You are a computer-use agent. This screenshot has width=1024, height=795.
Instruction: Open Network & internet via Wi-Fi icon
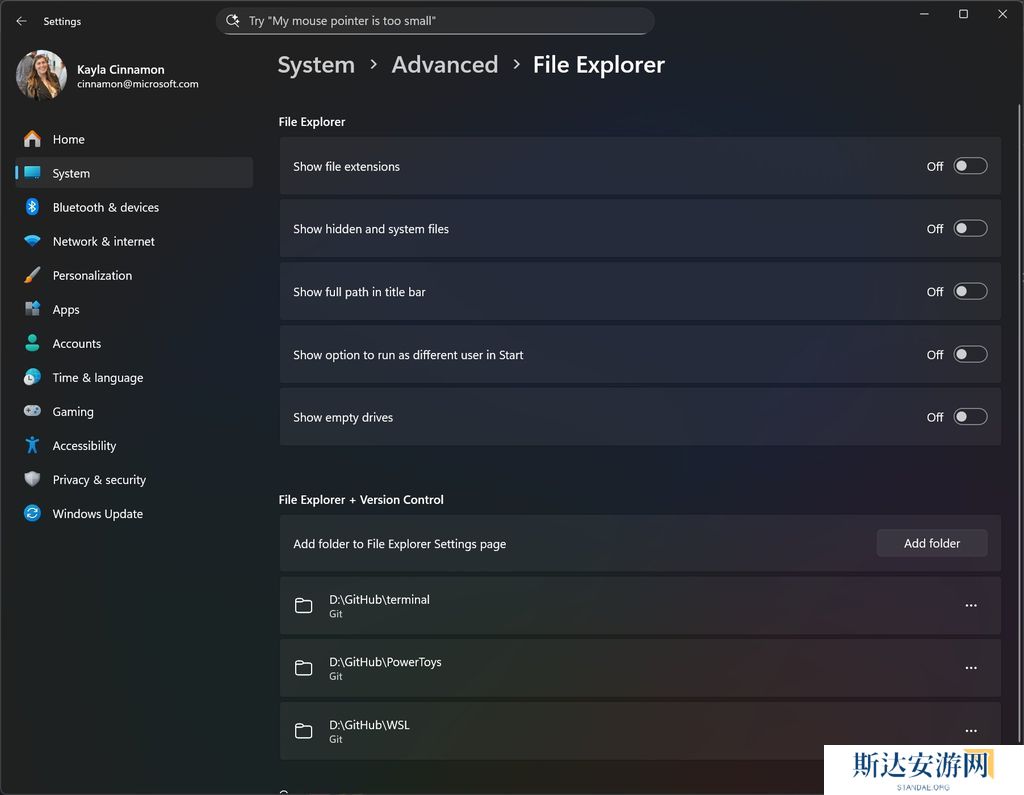[32, 241]
